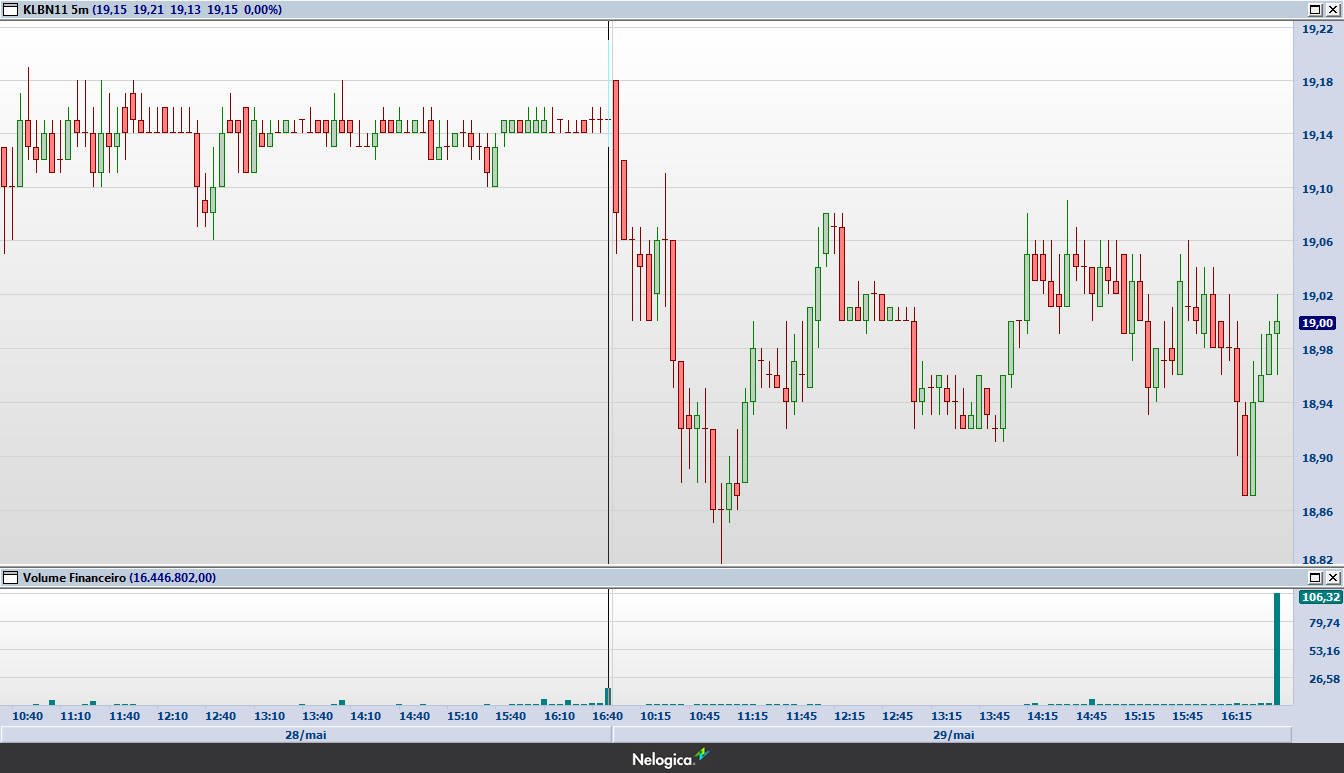
Task: Close the KLBN11 price chart panel
Action: point(1332,9)
